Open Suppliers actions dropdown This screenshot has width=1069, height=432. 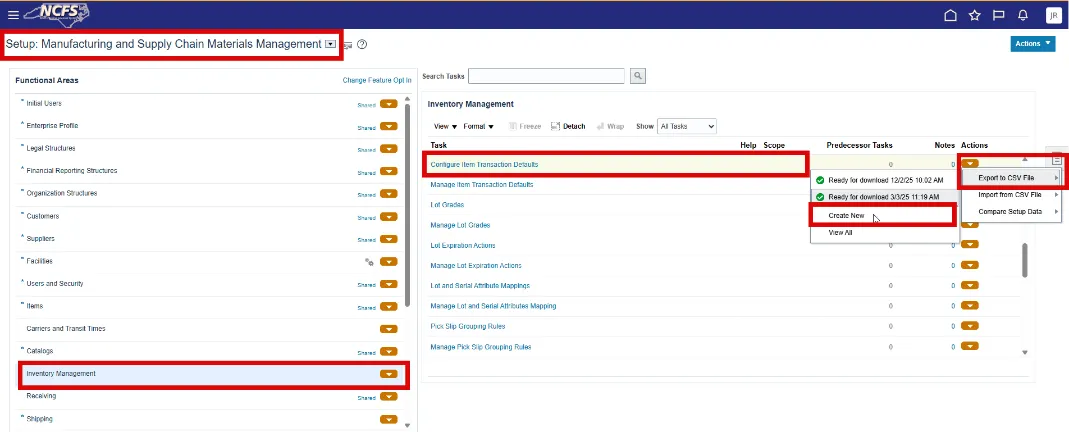389,239
